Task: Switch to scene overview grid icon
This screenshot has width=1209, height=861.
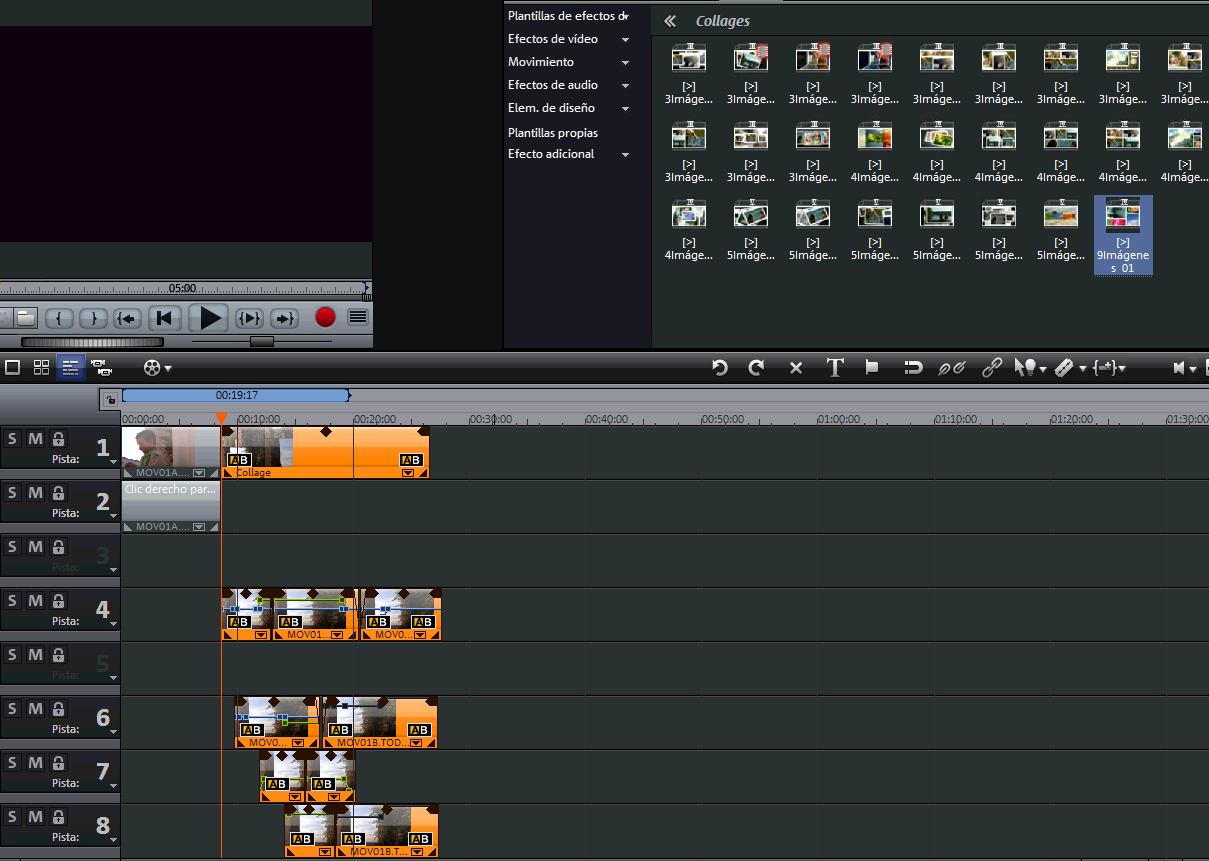Action: pos(41,367)
